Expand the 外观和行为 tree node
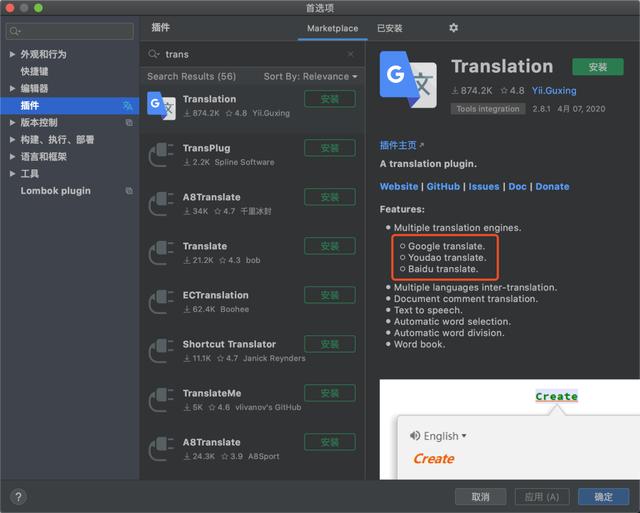 (12, 54)
